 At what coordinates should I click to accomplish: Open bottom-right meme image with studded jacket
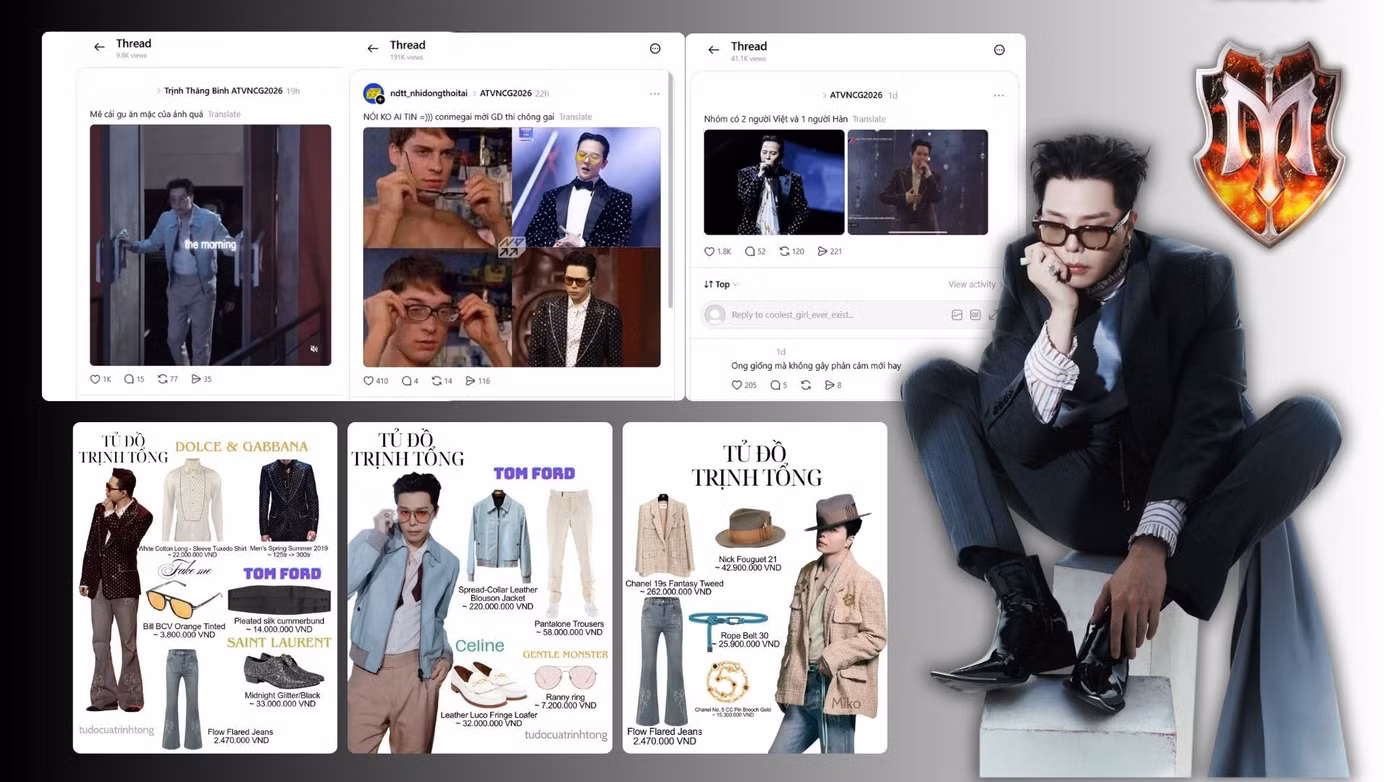(587, 308)
